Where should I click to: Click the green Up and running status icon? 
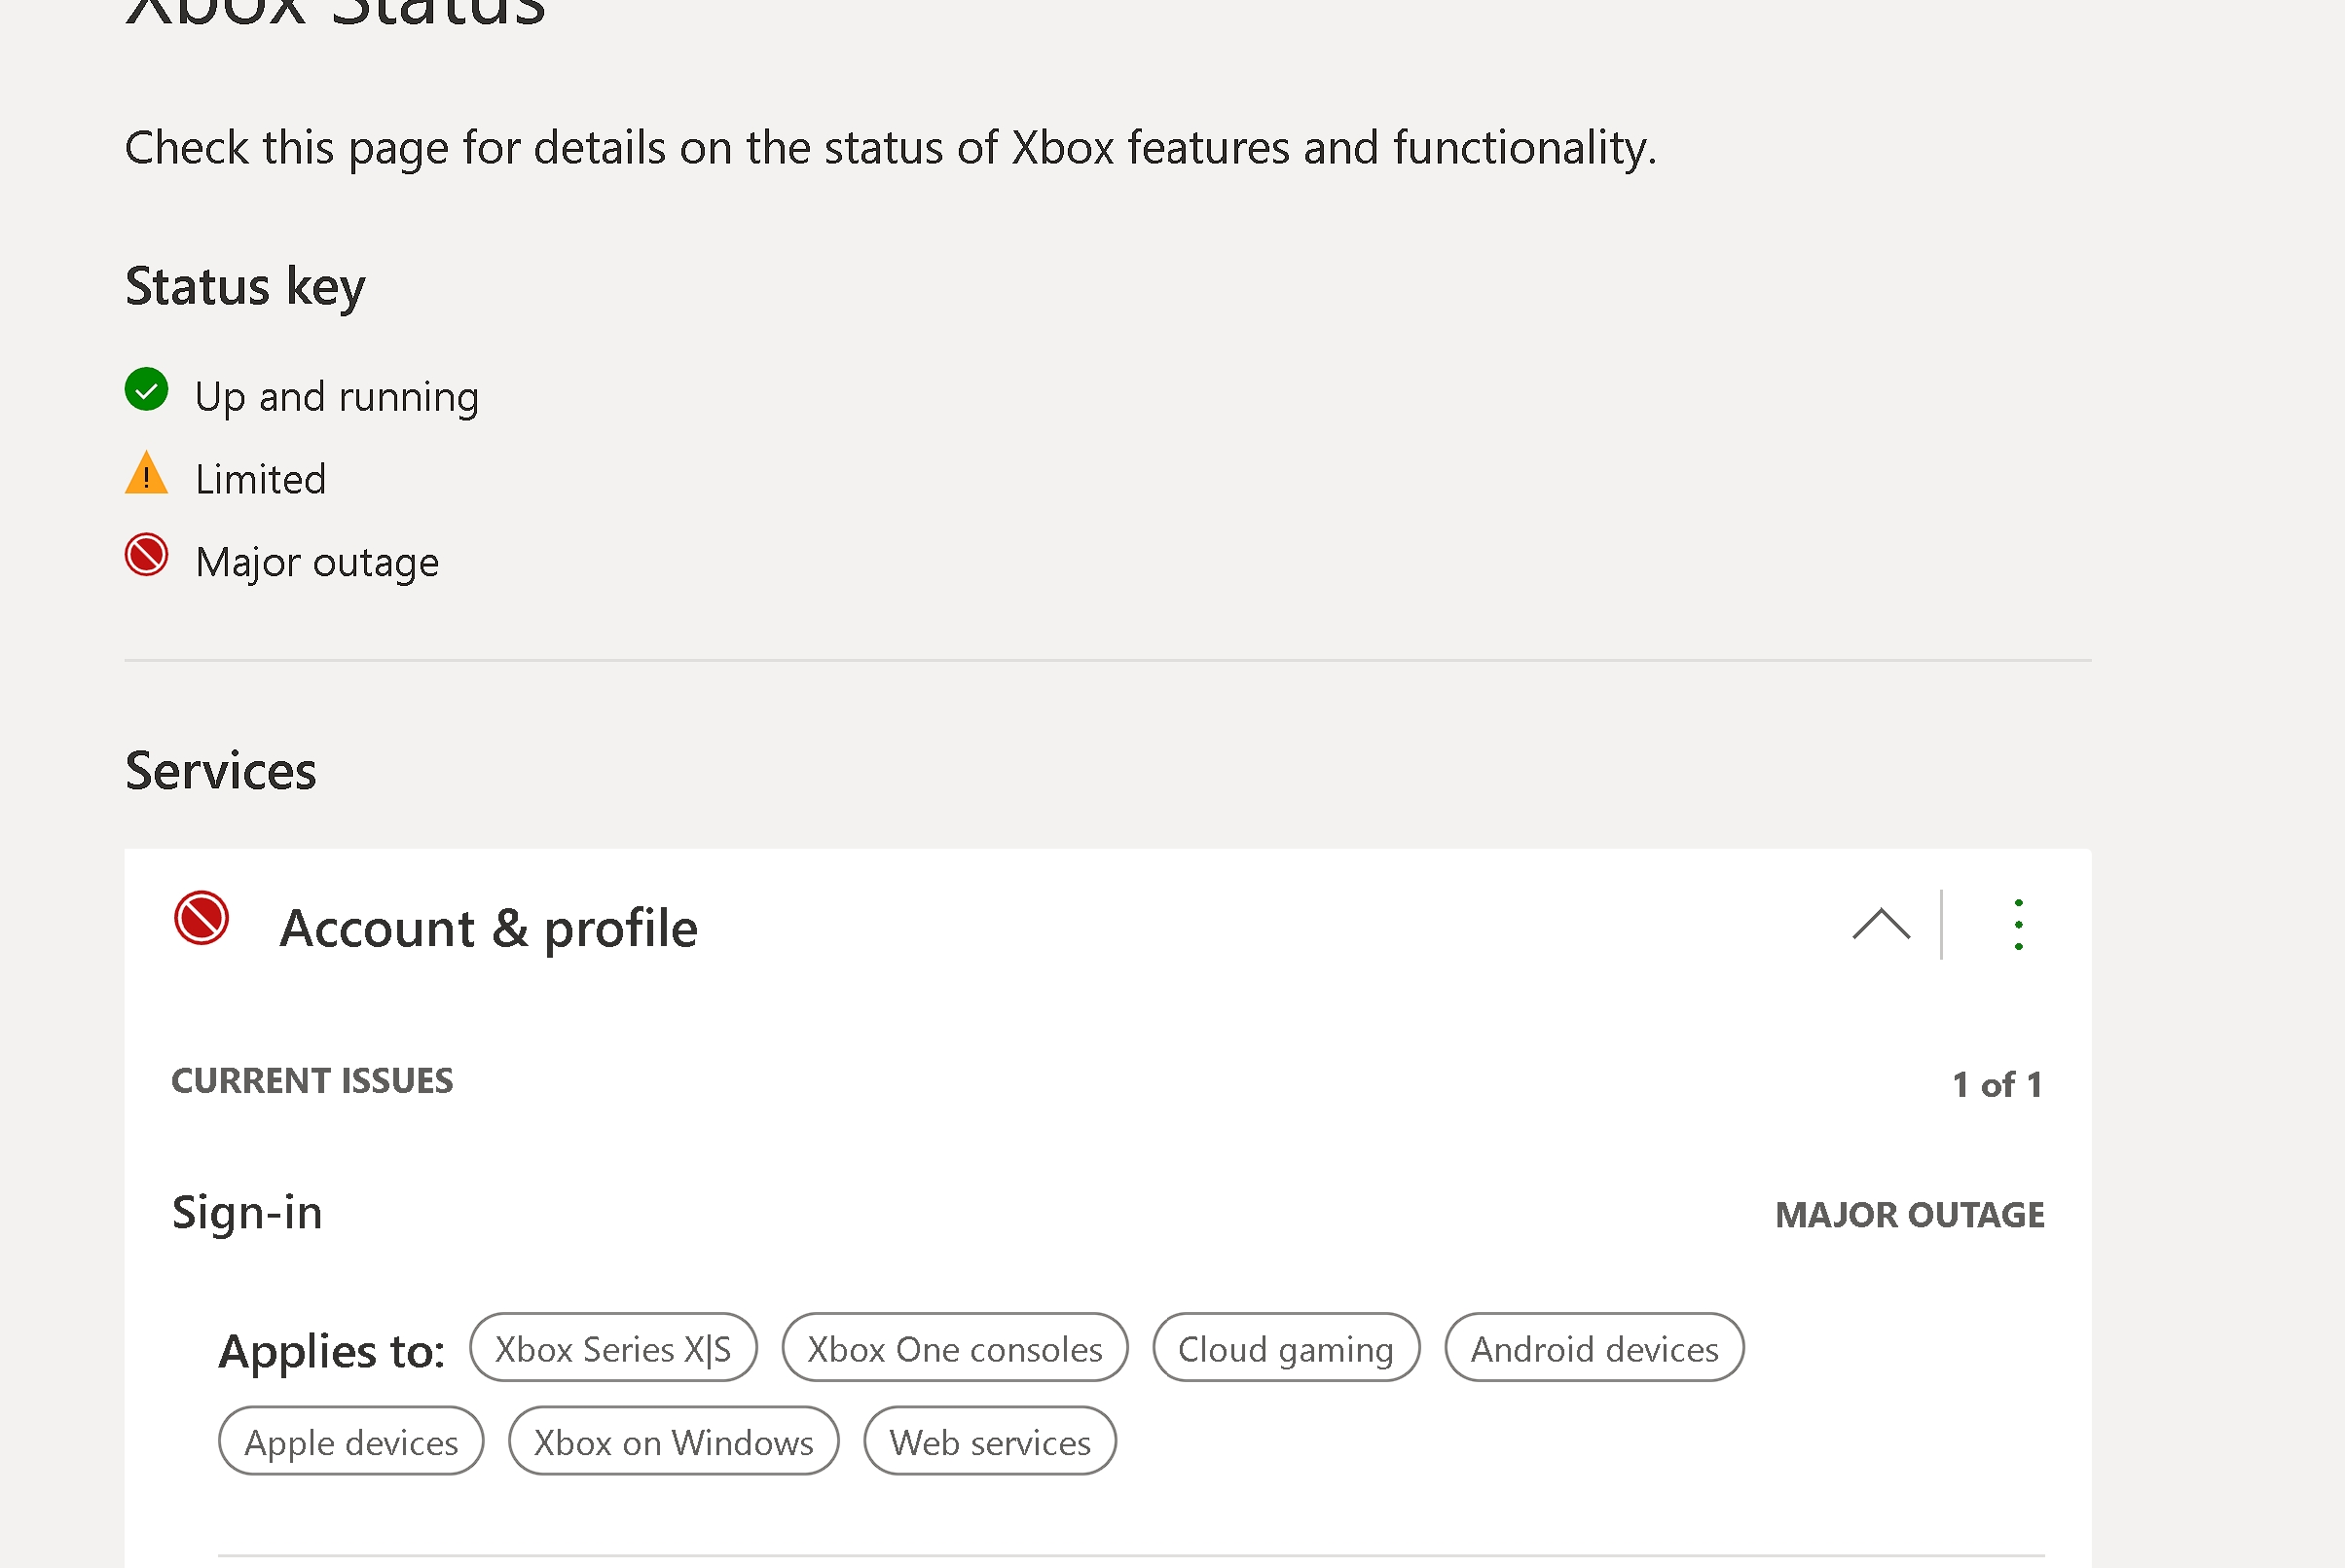click(x=147, y=390)
